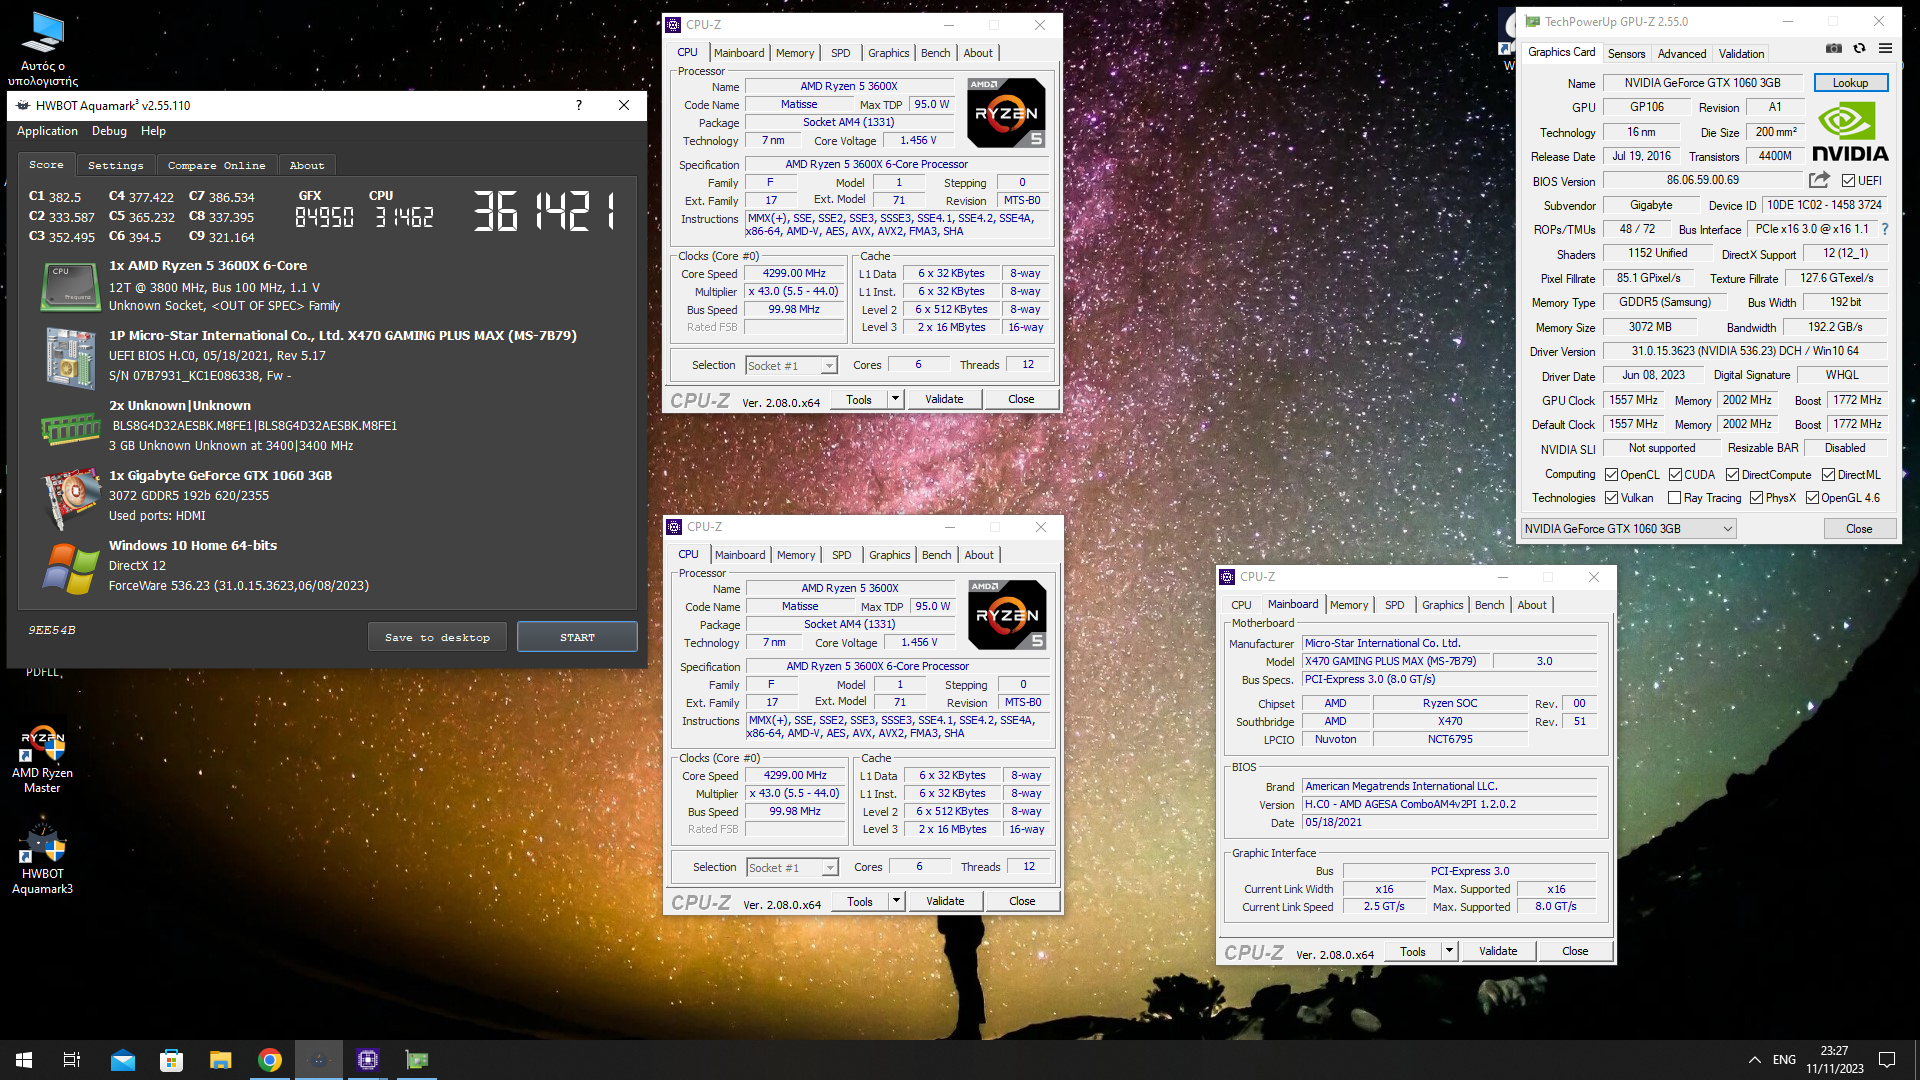Click Aquamark title bar help question mark

click(578, 105)
